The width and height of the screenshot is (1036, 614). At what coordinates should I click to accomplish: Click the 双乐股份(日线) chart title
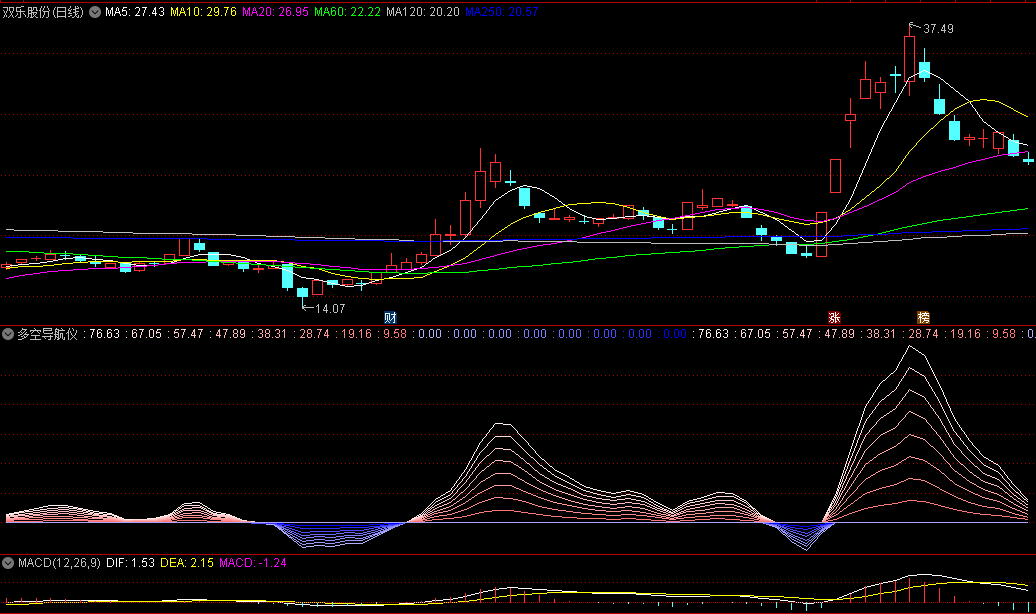(44, 12)
